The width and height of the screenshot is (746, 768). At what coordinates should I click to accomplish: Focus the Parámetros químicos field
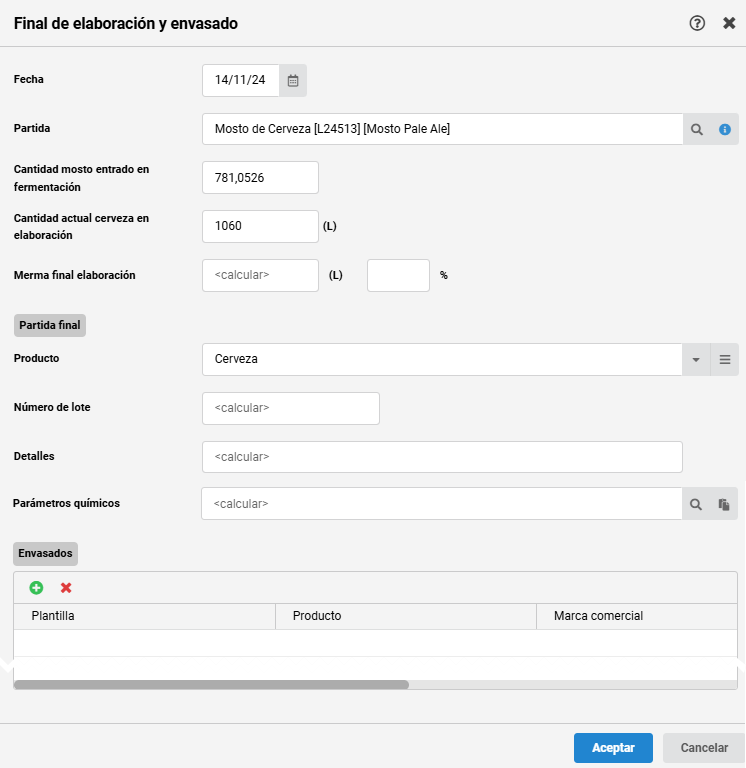pos(441,504)
